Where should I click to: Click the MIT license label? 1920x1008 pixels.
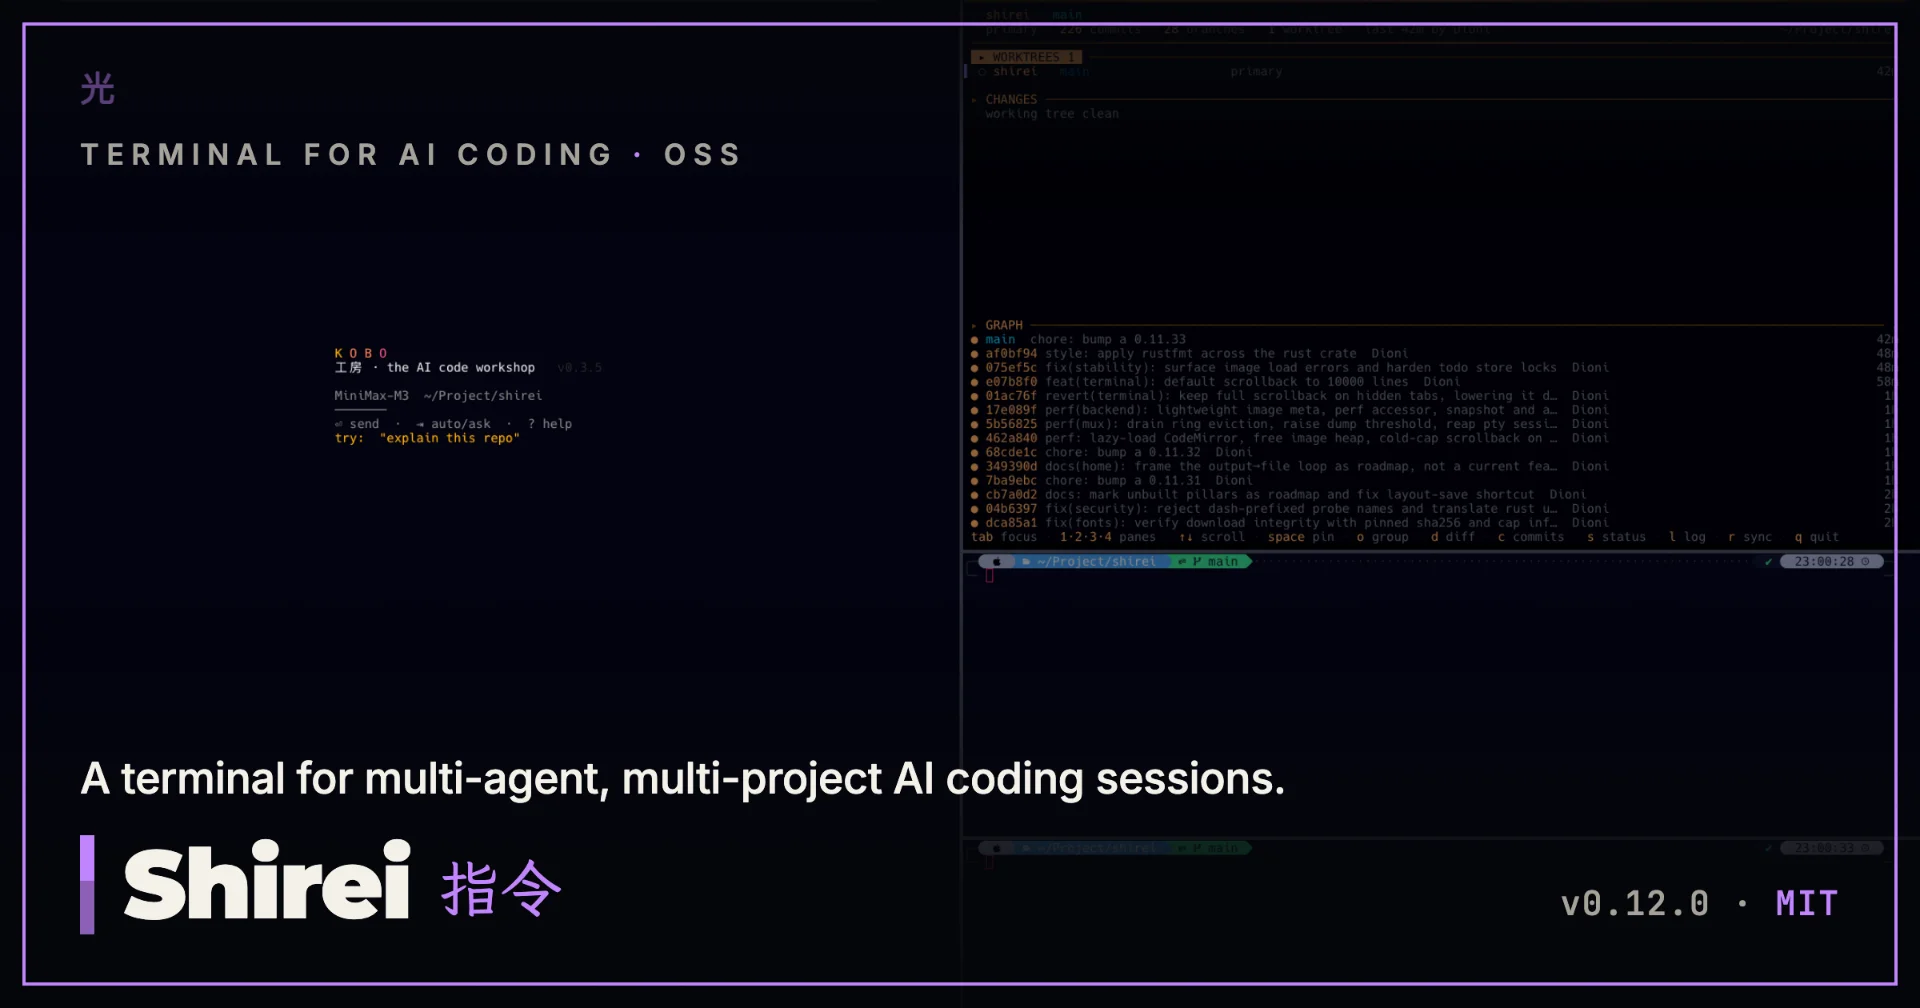point(1807,904)
